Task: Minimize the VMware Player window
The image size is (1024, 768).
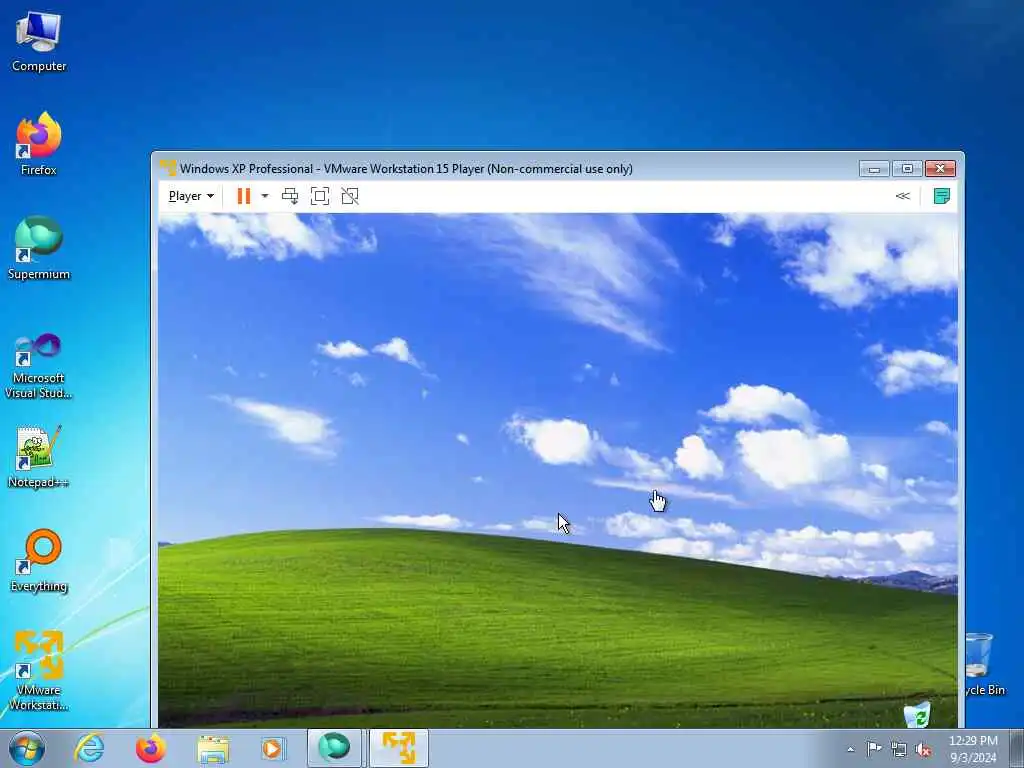Action: (x=874, y=168)
